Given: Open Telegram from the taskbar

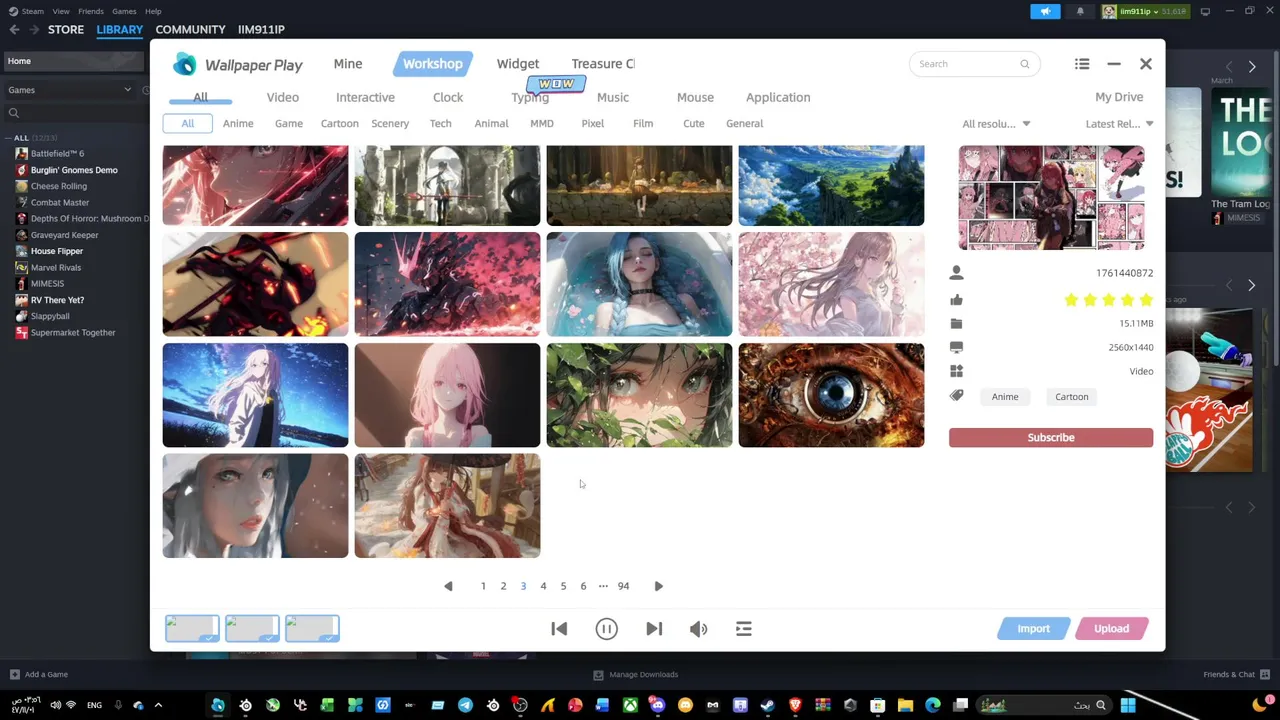Looking at the screenshot, I should pyautogui.click(x=465, y=705).
